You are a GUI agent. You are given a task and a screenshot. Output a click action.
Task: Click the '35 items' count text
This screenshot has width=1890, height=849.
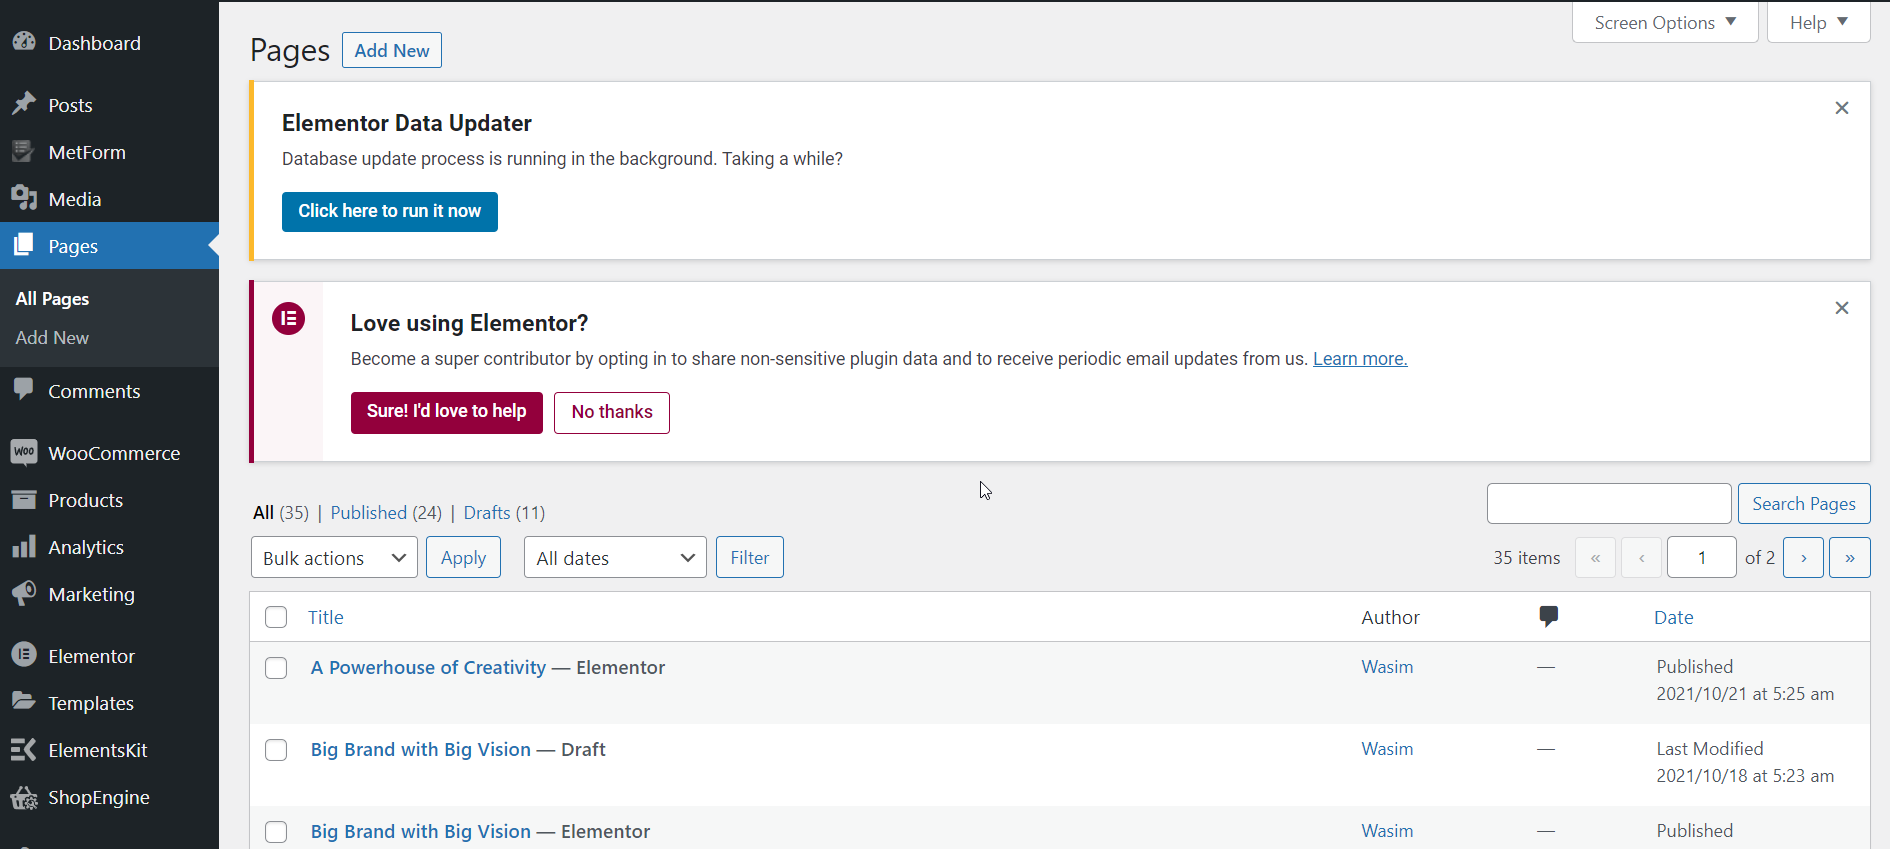1527,558
